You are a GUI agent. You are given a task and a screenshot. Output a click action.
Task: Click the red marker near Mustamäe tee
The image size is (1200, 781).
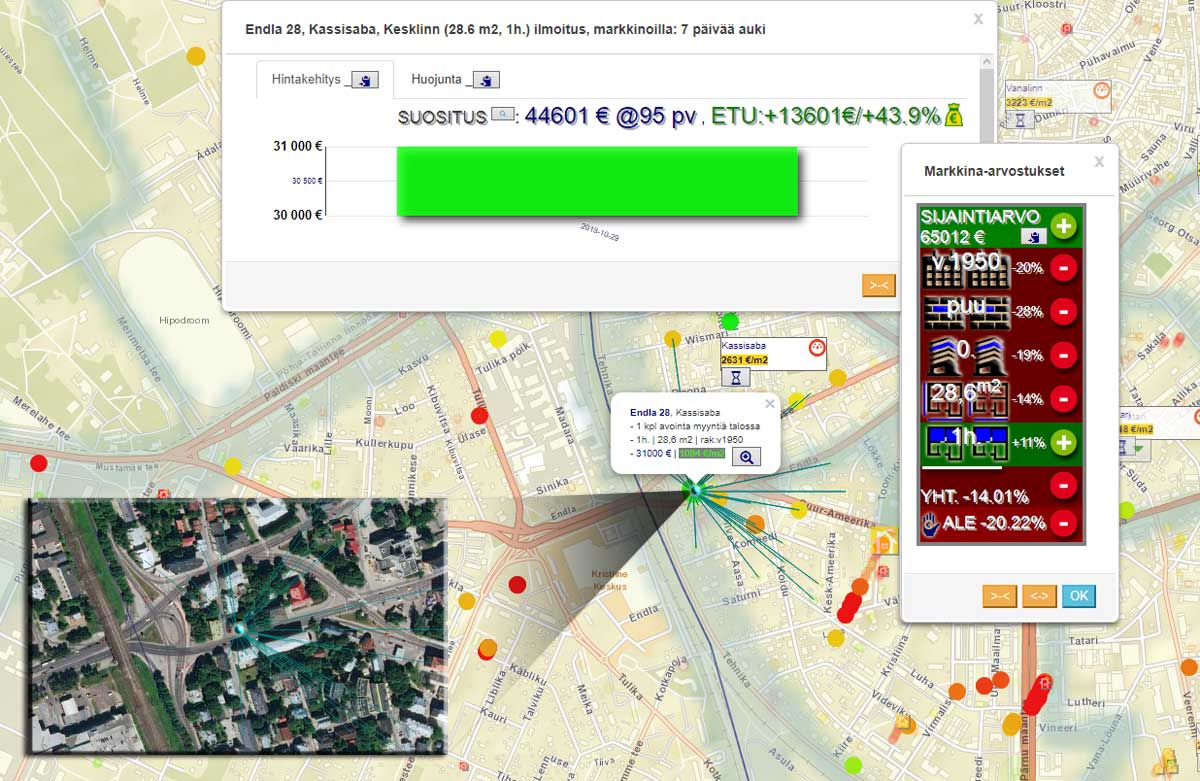tap(39, 463)
